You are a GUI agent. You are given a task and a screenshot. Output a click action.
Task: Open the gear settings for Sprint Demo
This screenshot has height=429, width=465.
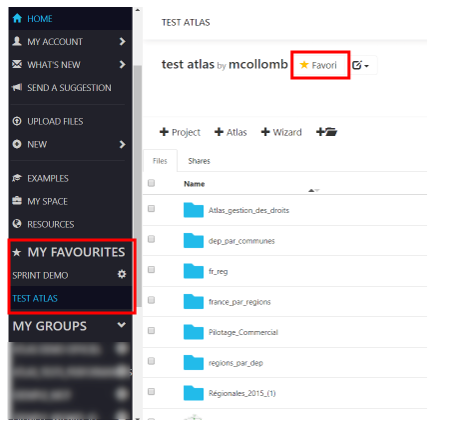(122, 274)
